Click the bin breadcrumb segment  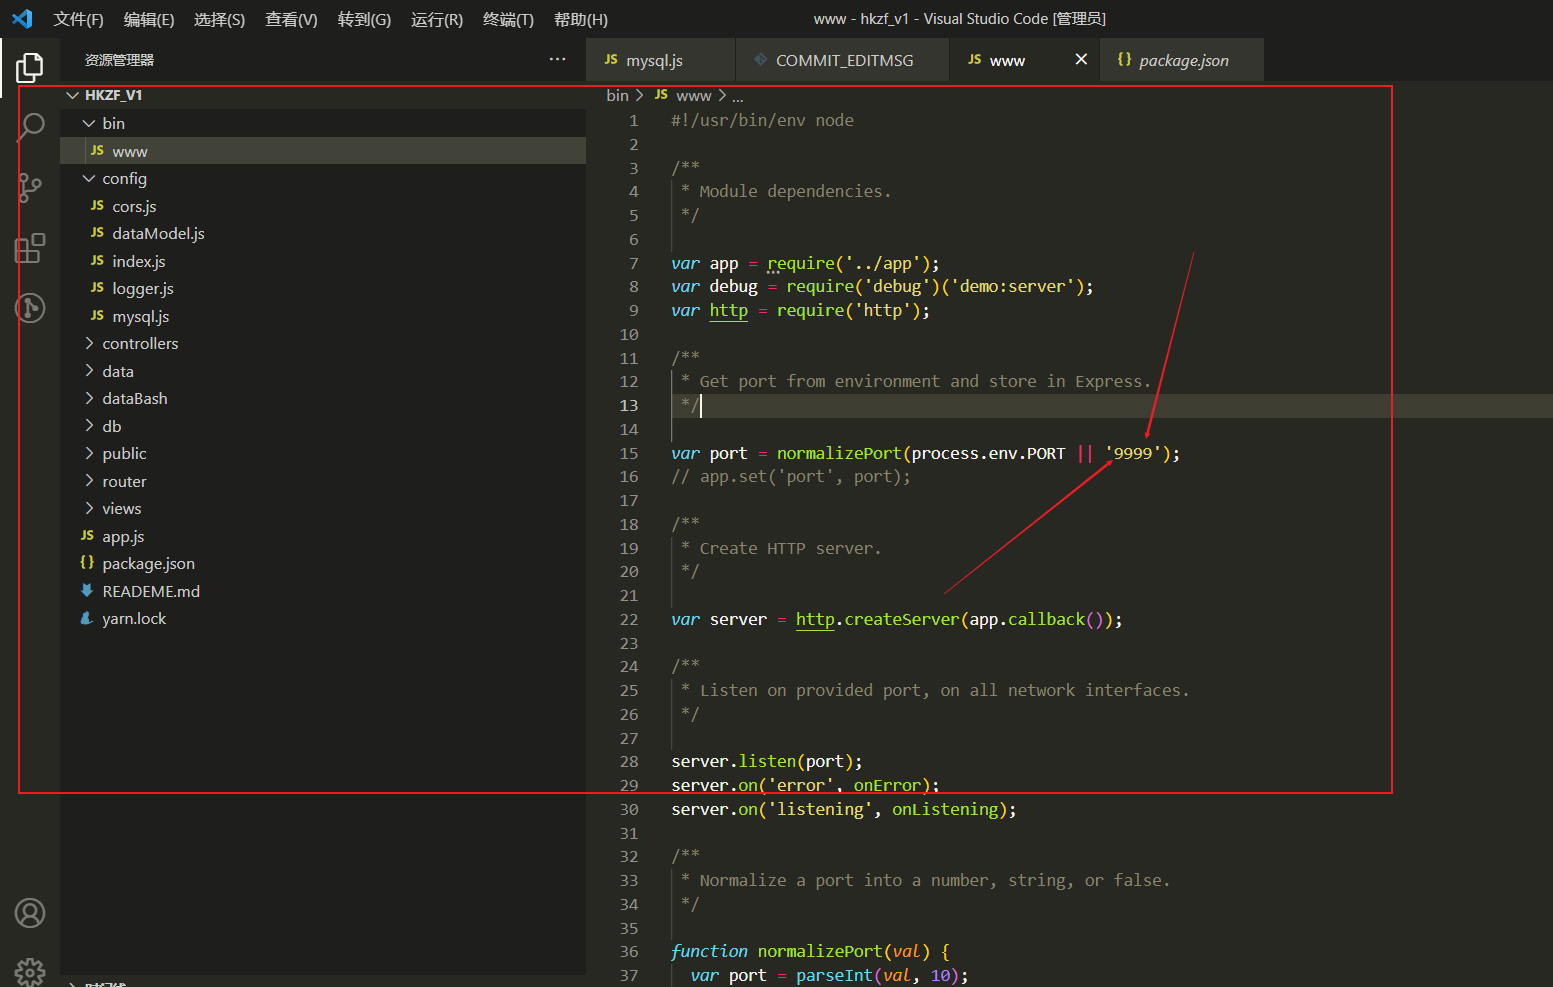pos(617,95)
